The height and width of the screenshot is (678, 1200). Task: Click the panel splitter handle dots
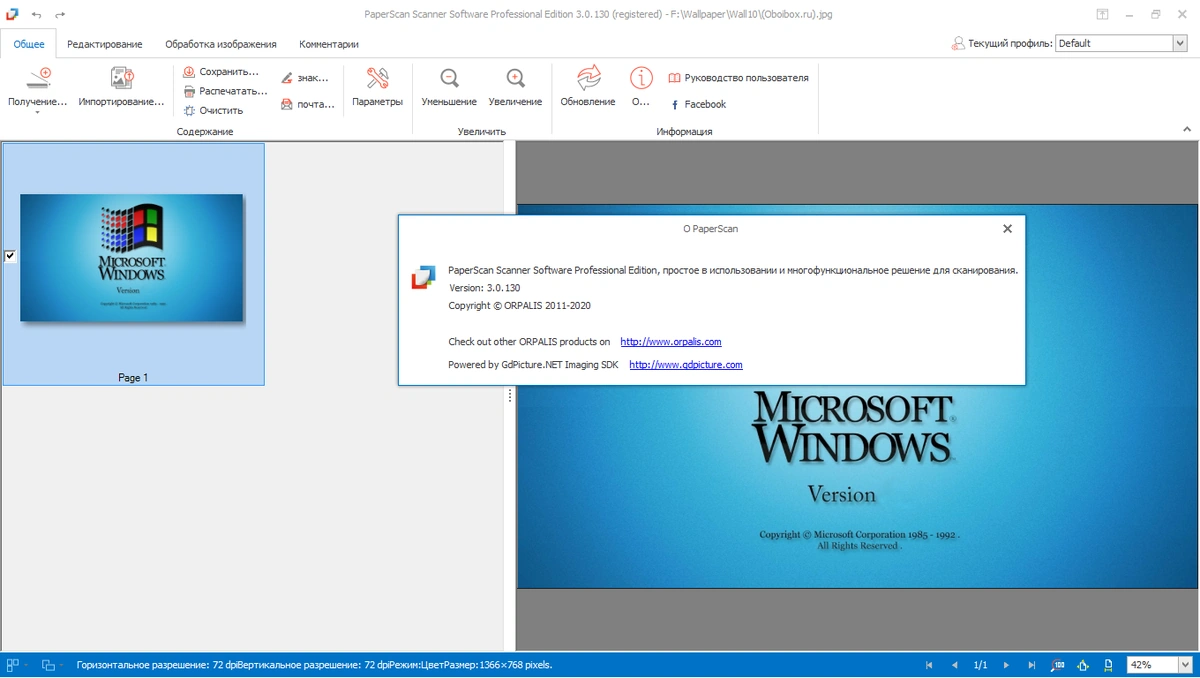click(510, 396)
